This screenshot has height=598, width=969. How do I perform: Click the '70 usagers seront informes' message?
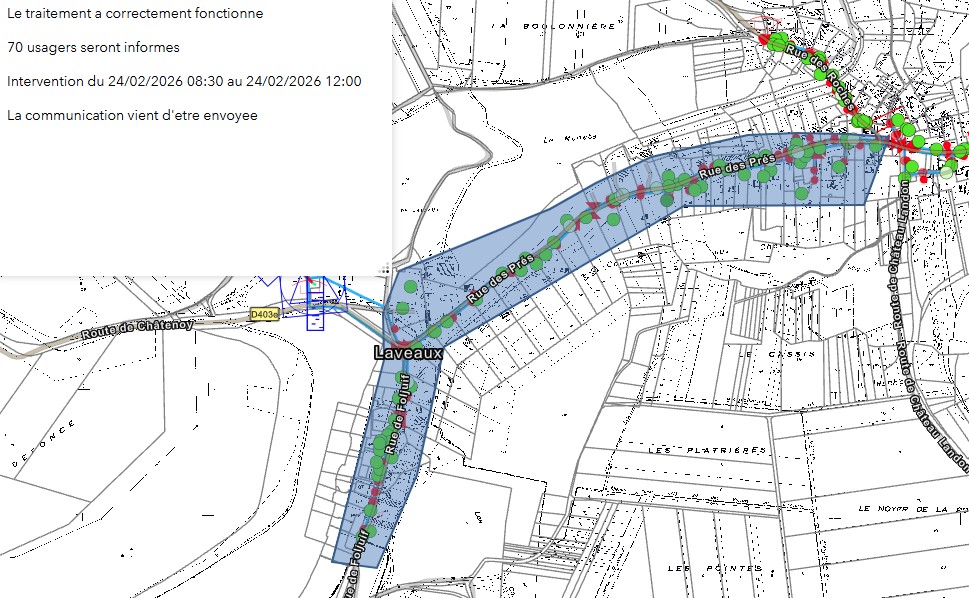click(x=93, y=47)
